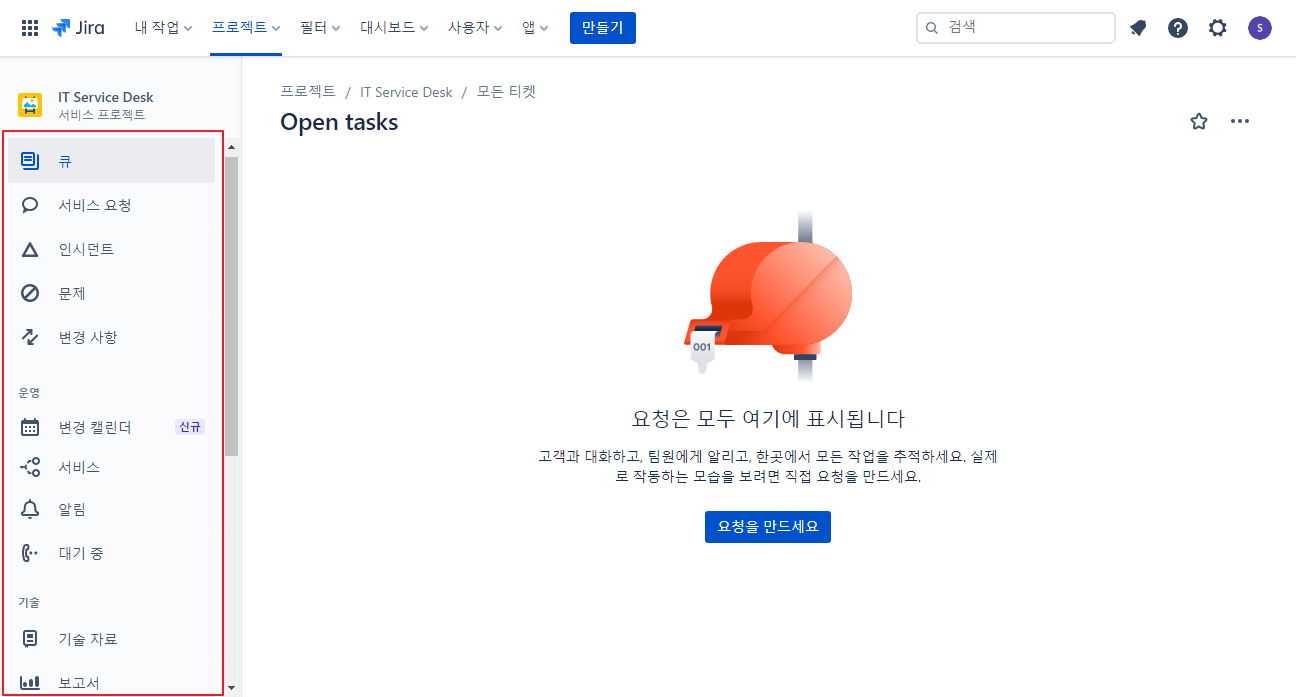This screenshot has height=697, width=1296.
Task: Click the 기술 자료 knowledge base icon
Action: [30, 639]
